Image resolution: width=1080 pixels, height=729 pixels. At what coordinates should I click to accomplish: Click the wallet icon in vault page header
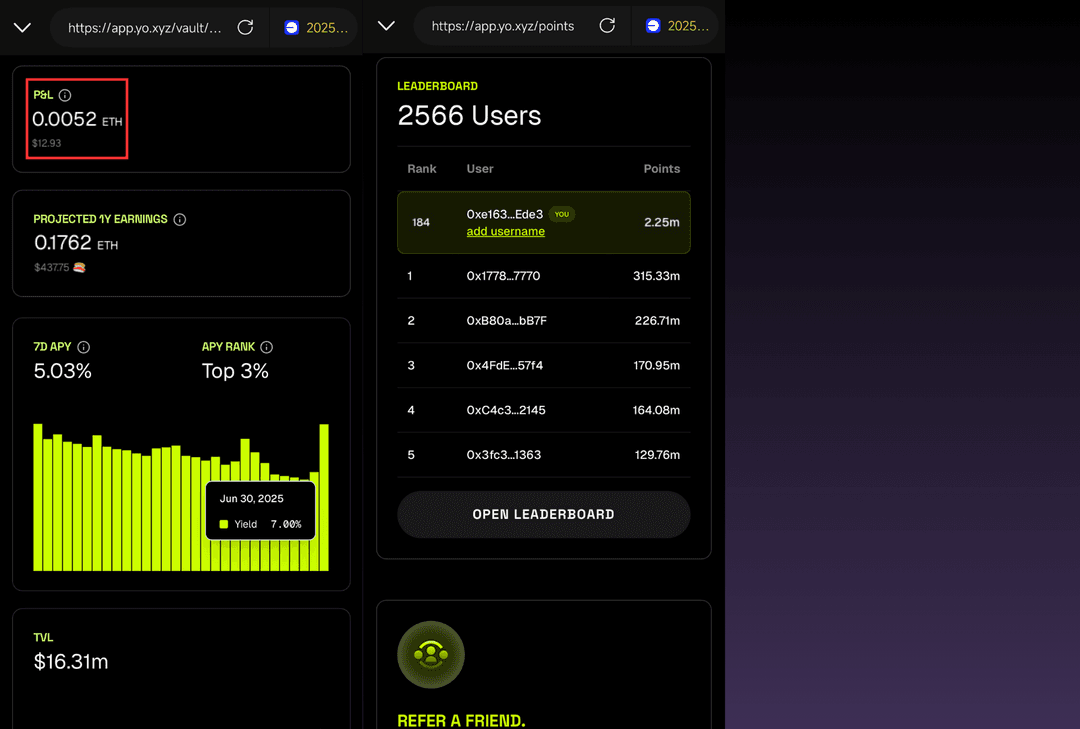coord(292,27)
